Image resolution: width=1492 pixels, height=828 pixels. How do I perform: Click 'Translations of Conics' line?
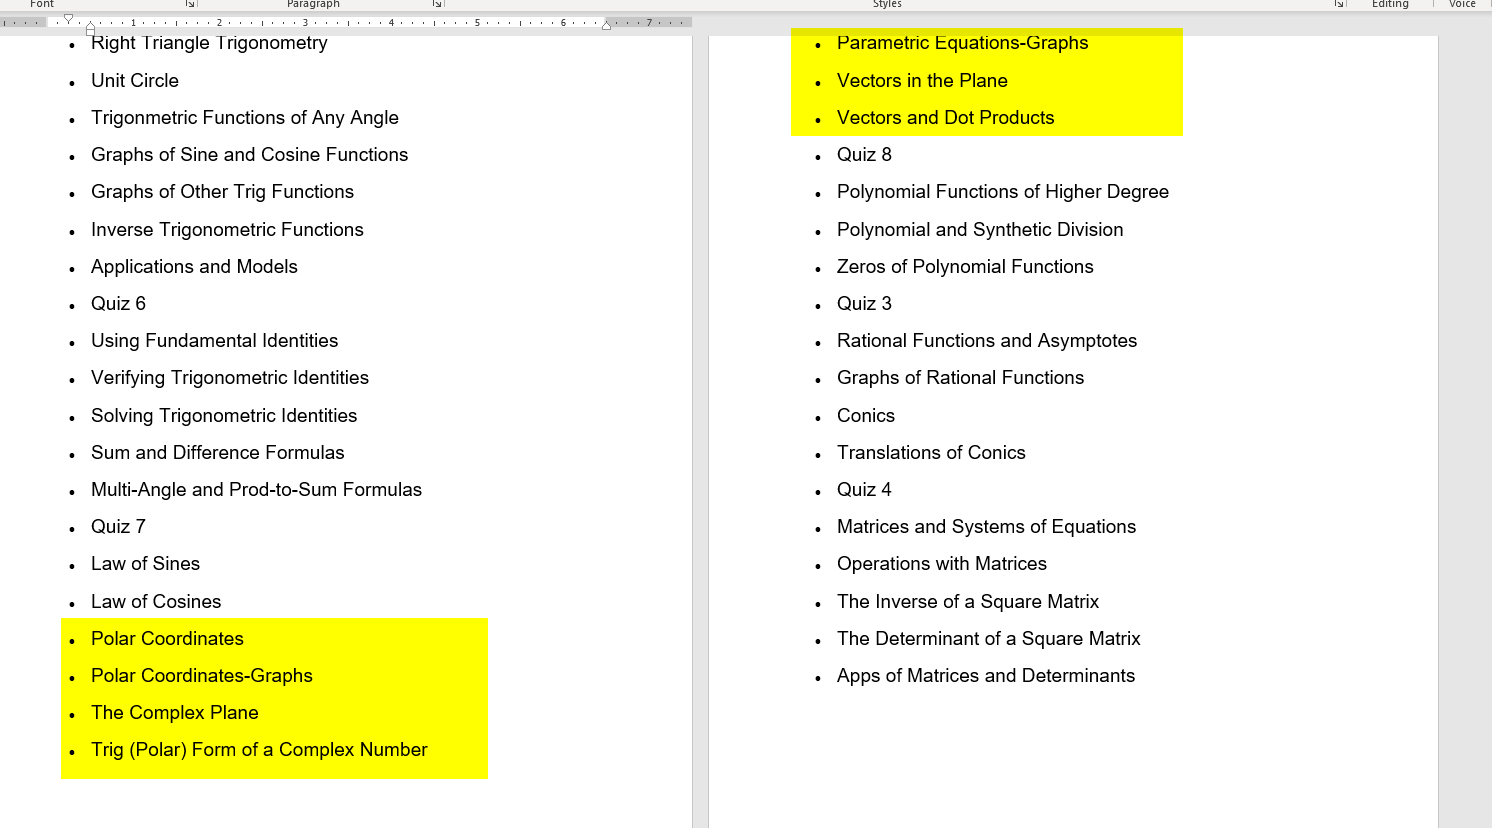coord(931,453)
